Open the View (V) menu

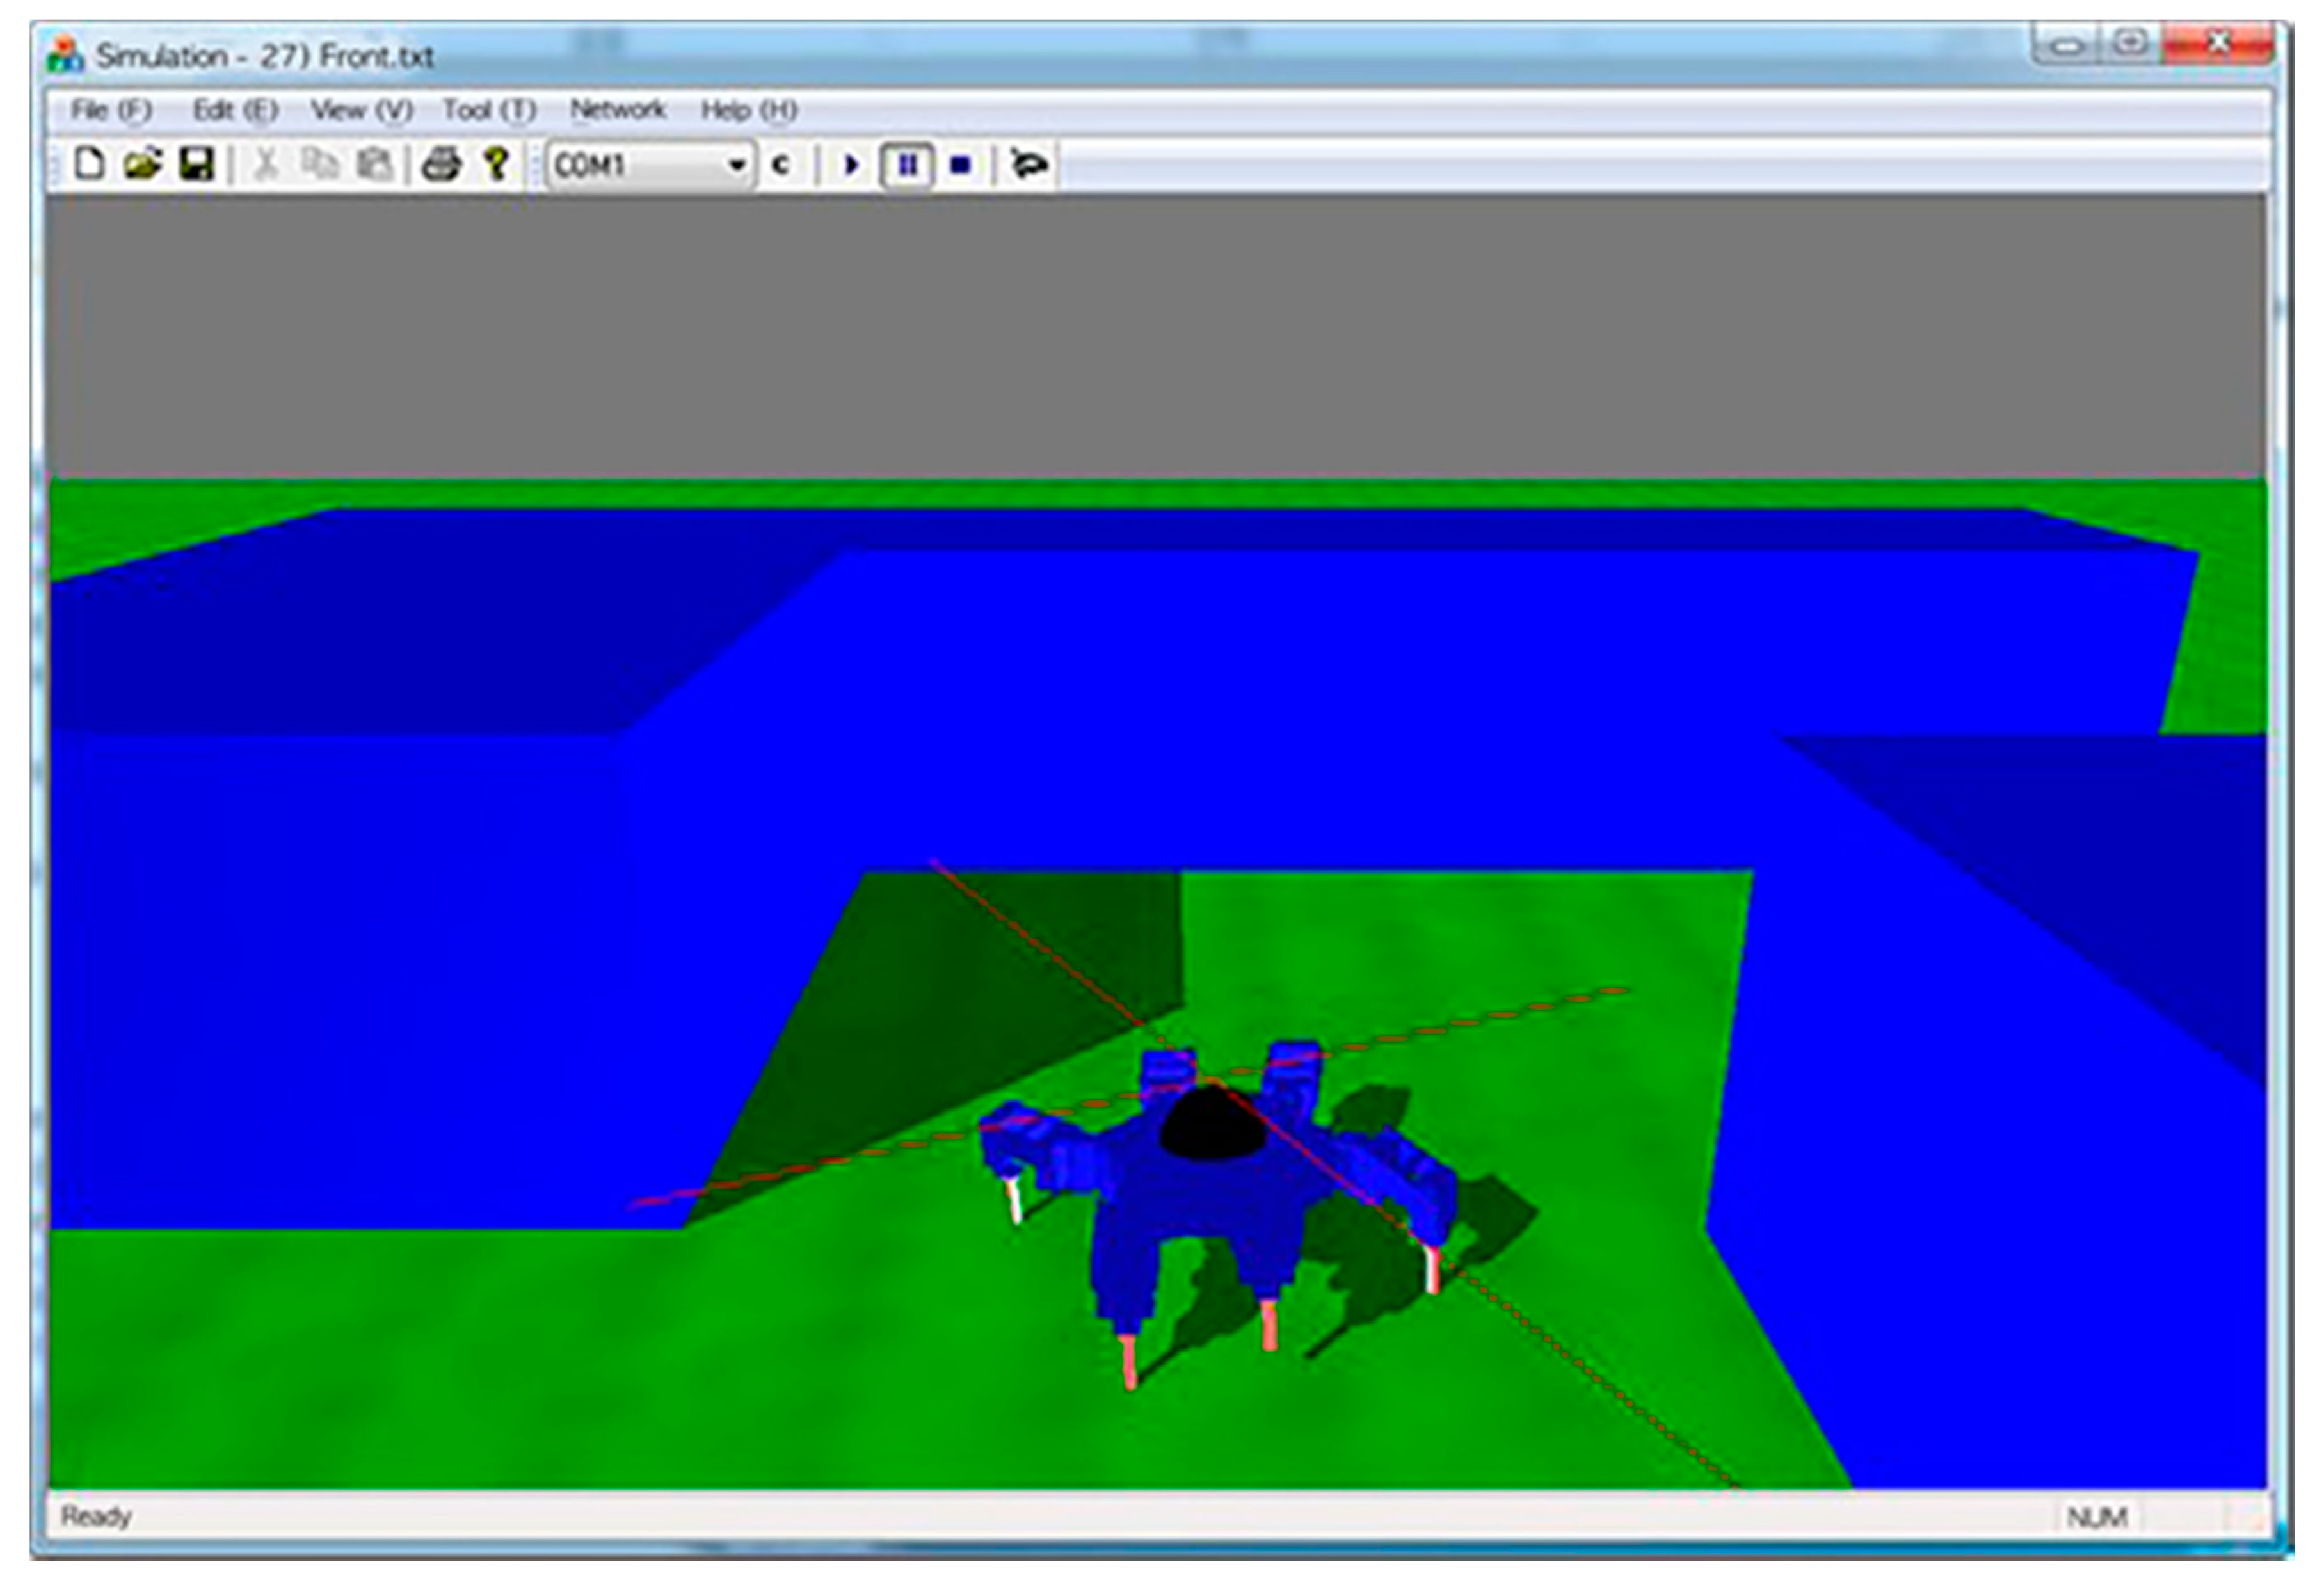pos(361,109)
